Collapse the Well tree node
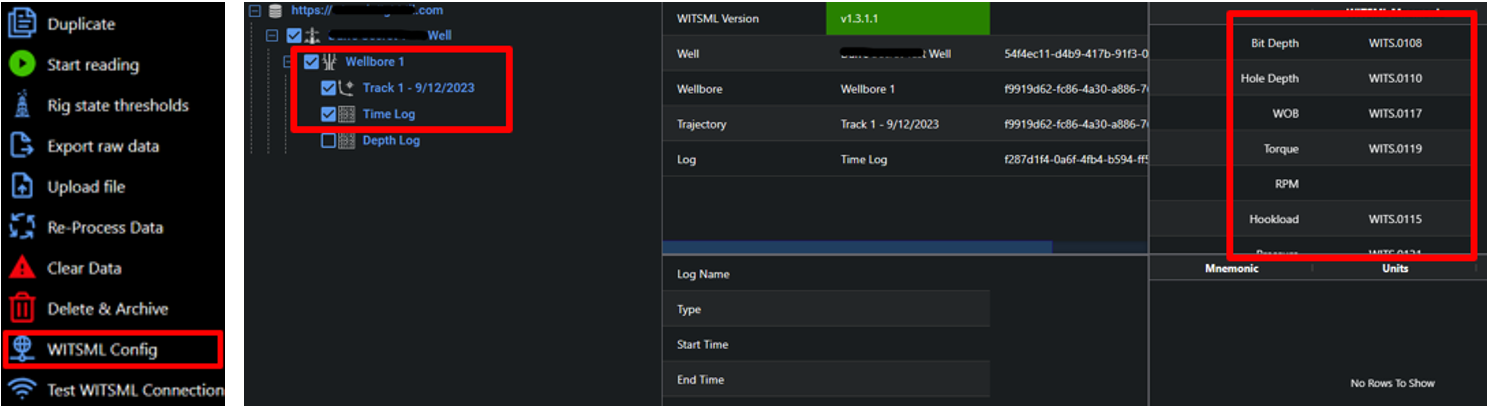Viewport: 1487px width, 408px height. (x=272, y=36)
